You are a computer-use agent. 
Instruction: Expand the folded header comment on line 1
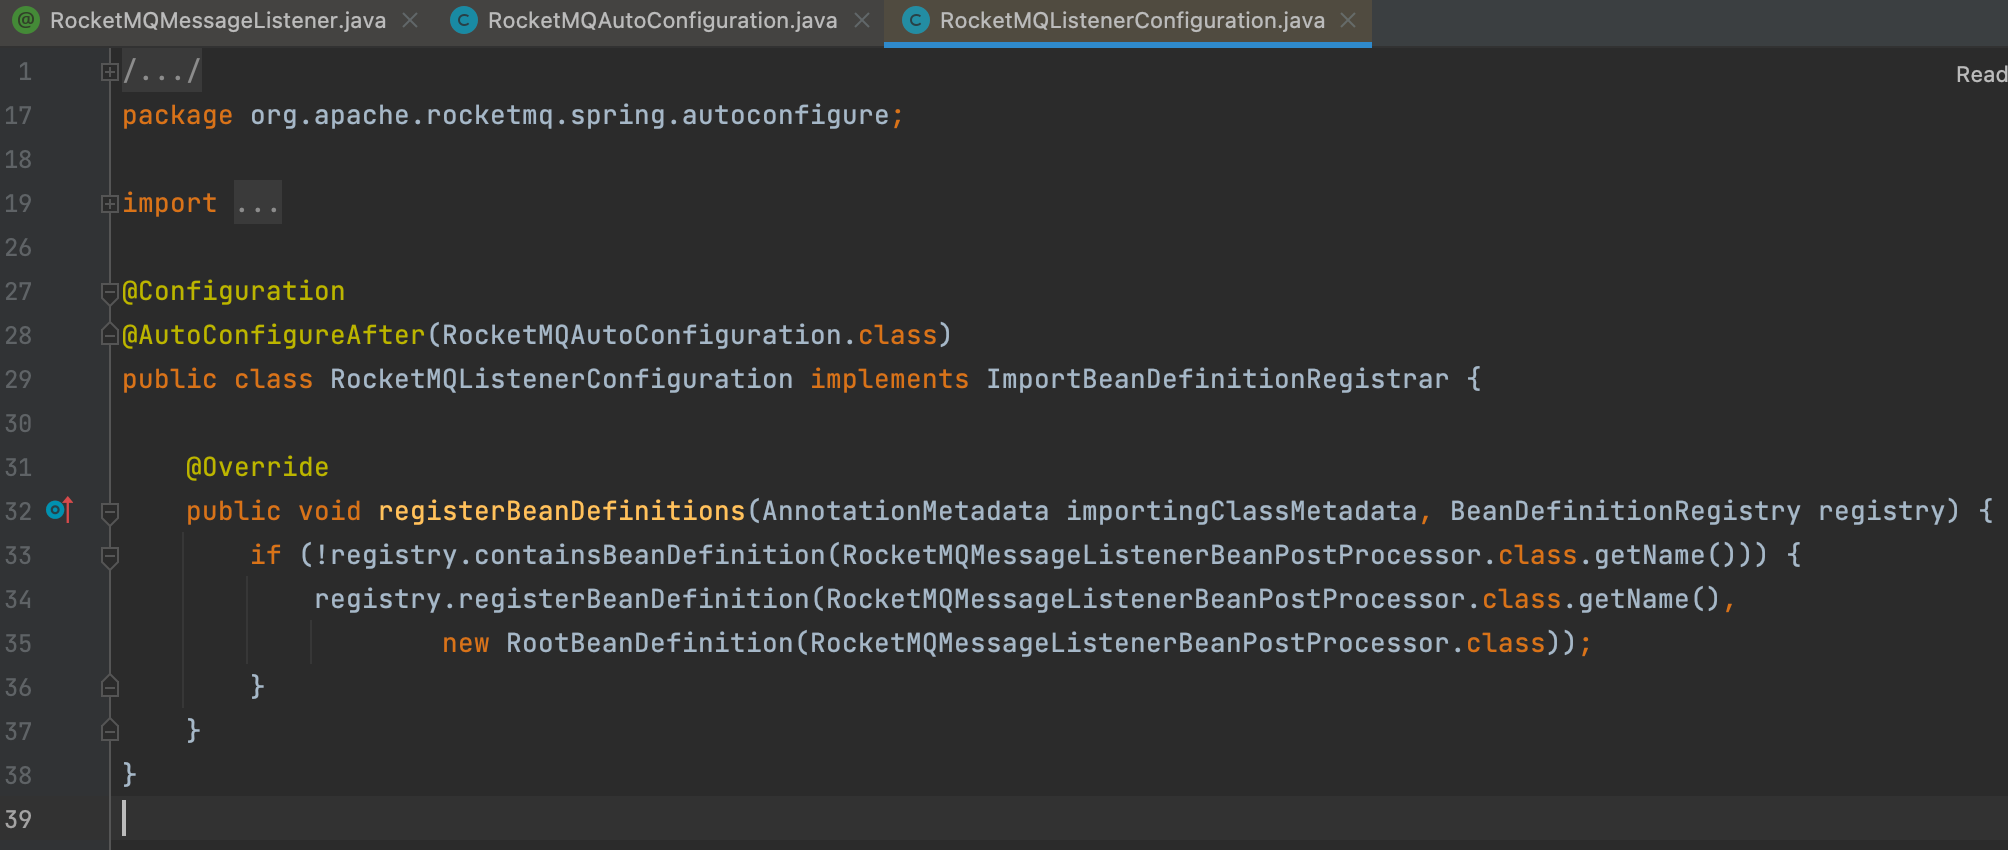[110, 72]
